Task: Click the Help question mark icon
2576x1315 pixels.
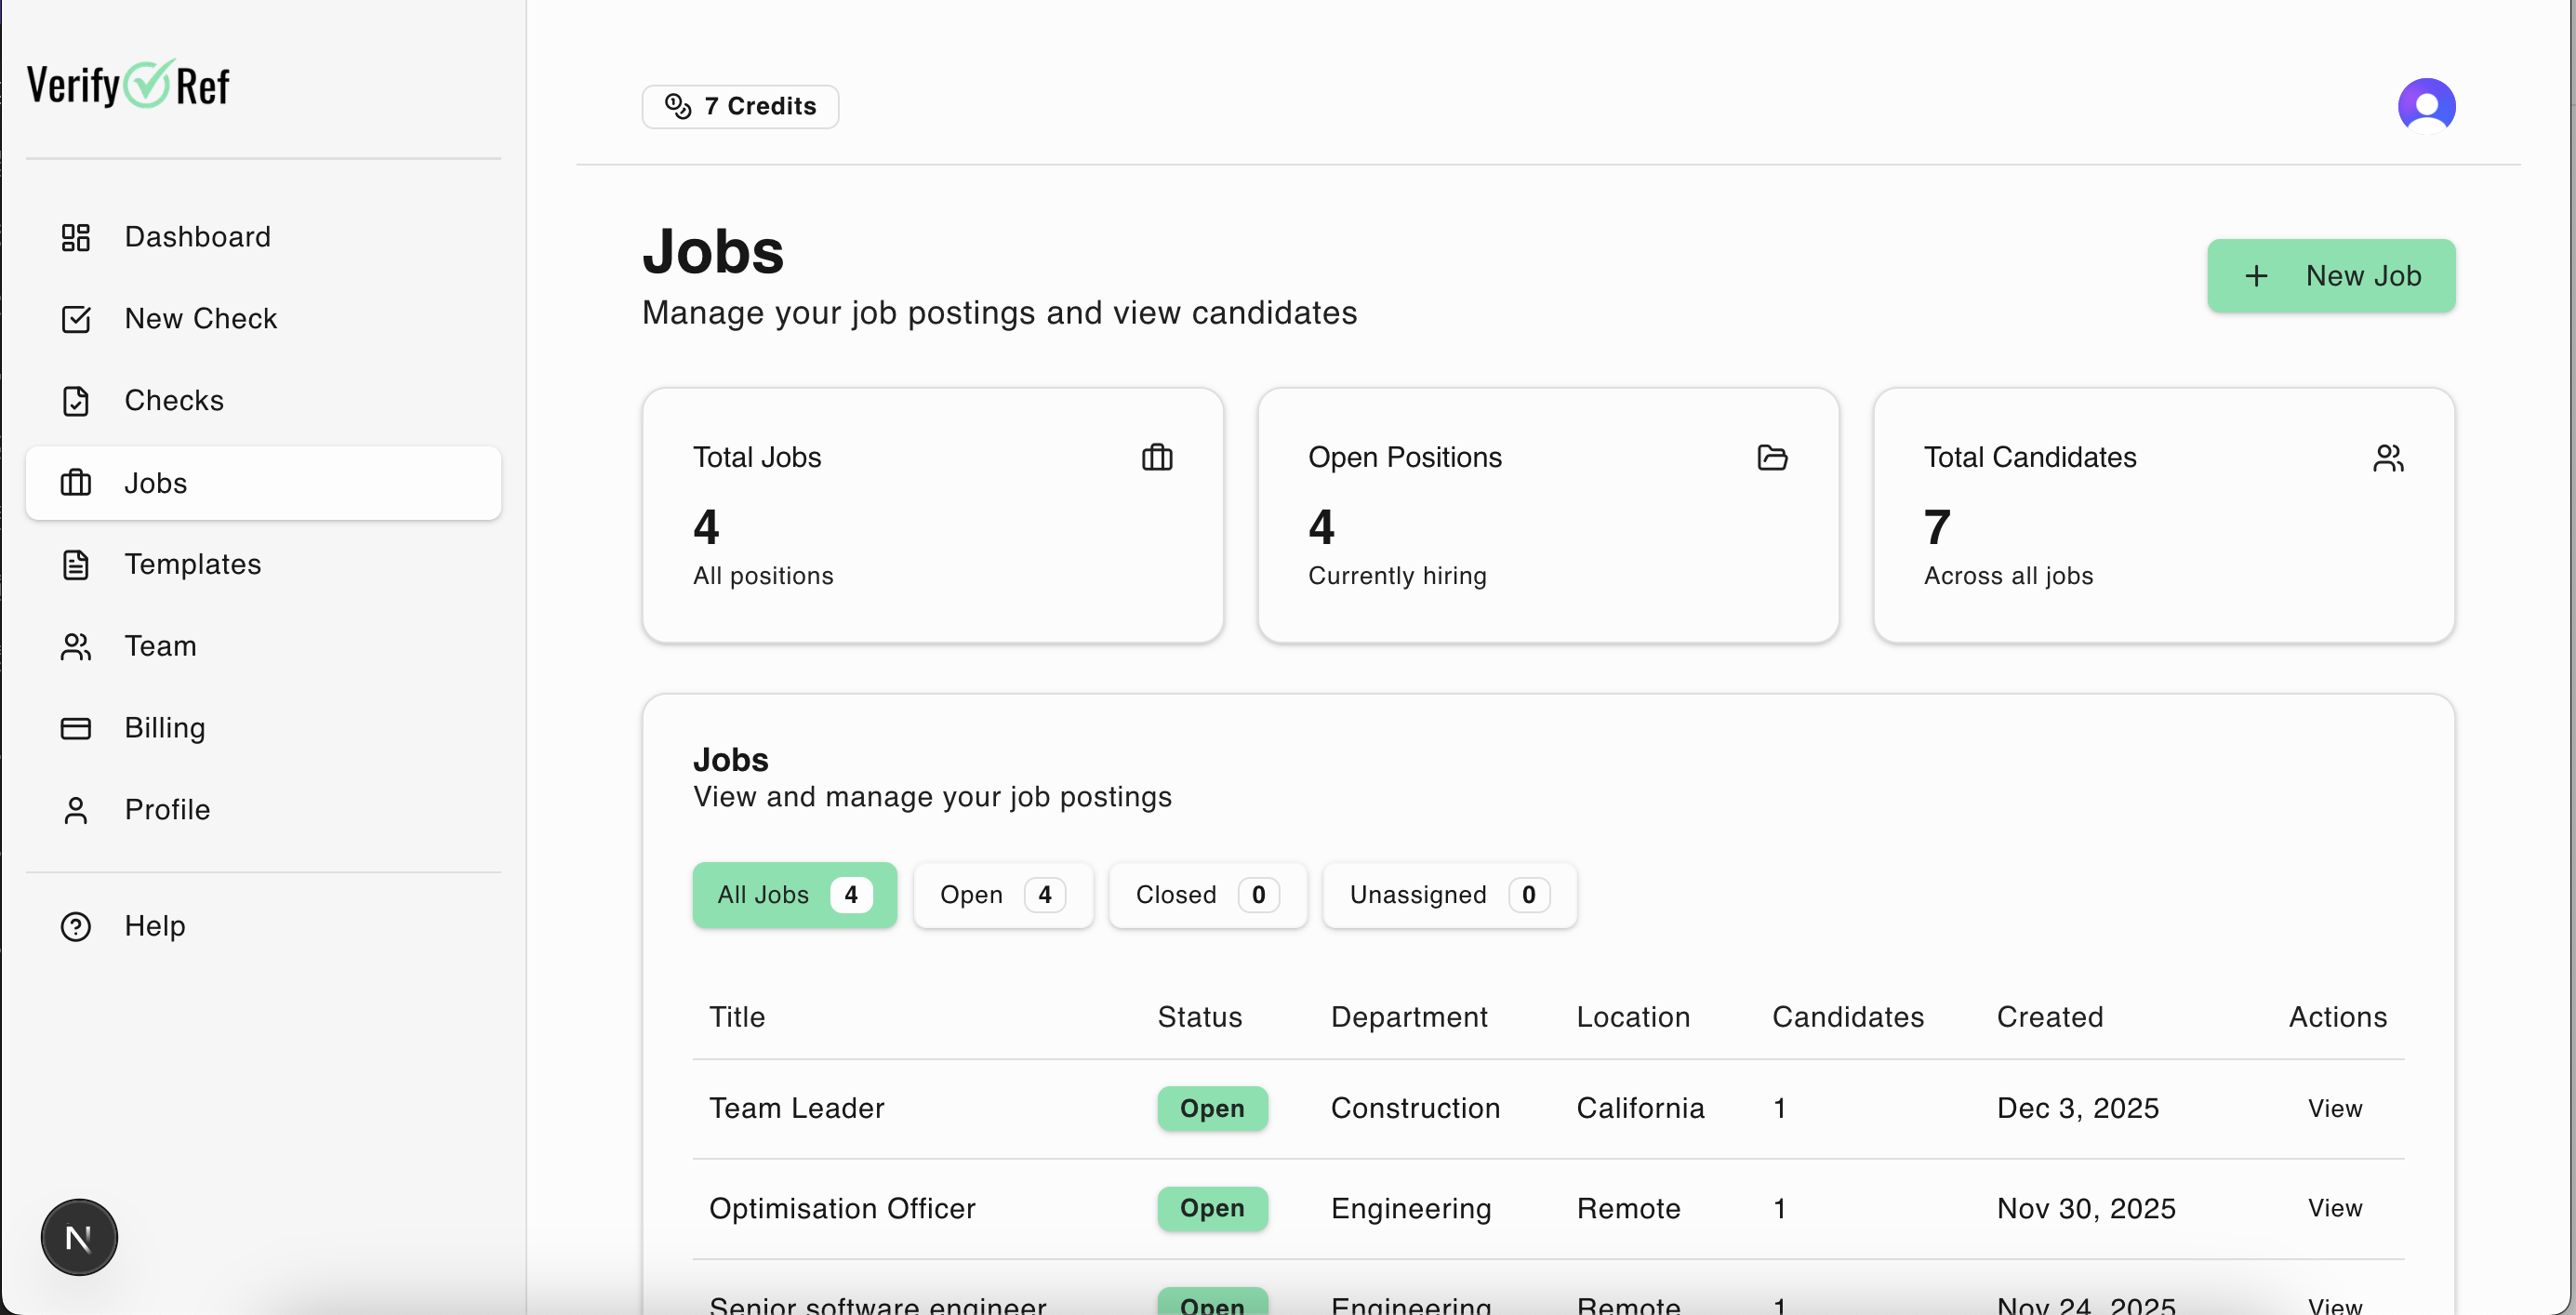Action: click(76, 926)
